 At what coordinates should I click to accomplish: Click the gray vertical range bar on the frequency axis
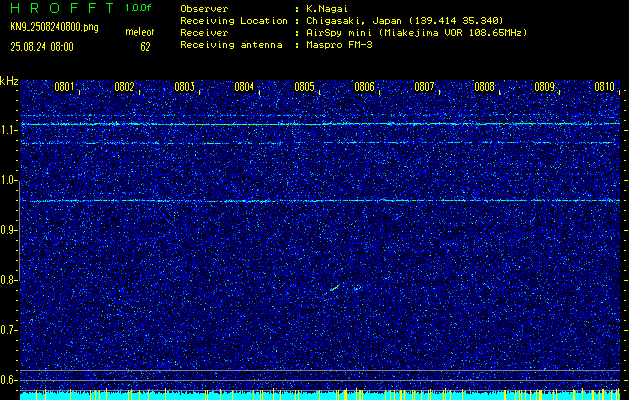(x=19, y=230)
